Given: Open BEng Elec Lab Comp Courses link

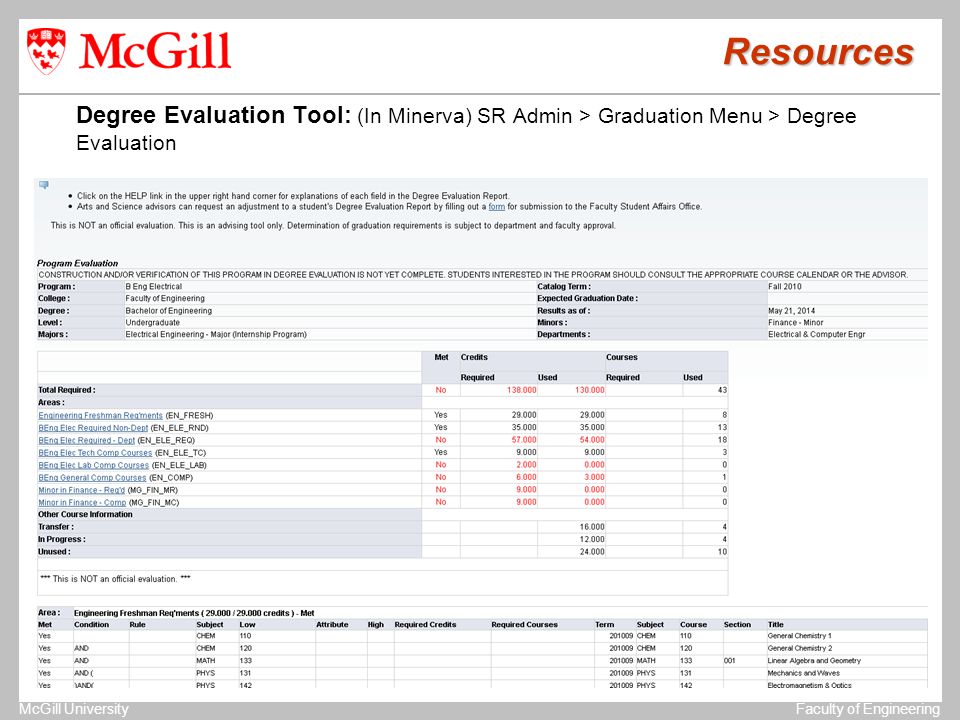Looking at the screenshot, I should tap(93, 465).
